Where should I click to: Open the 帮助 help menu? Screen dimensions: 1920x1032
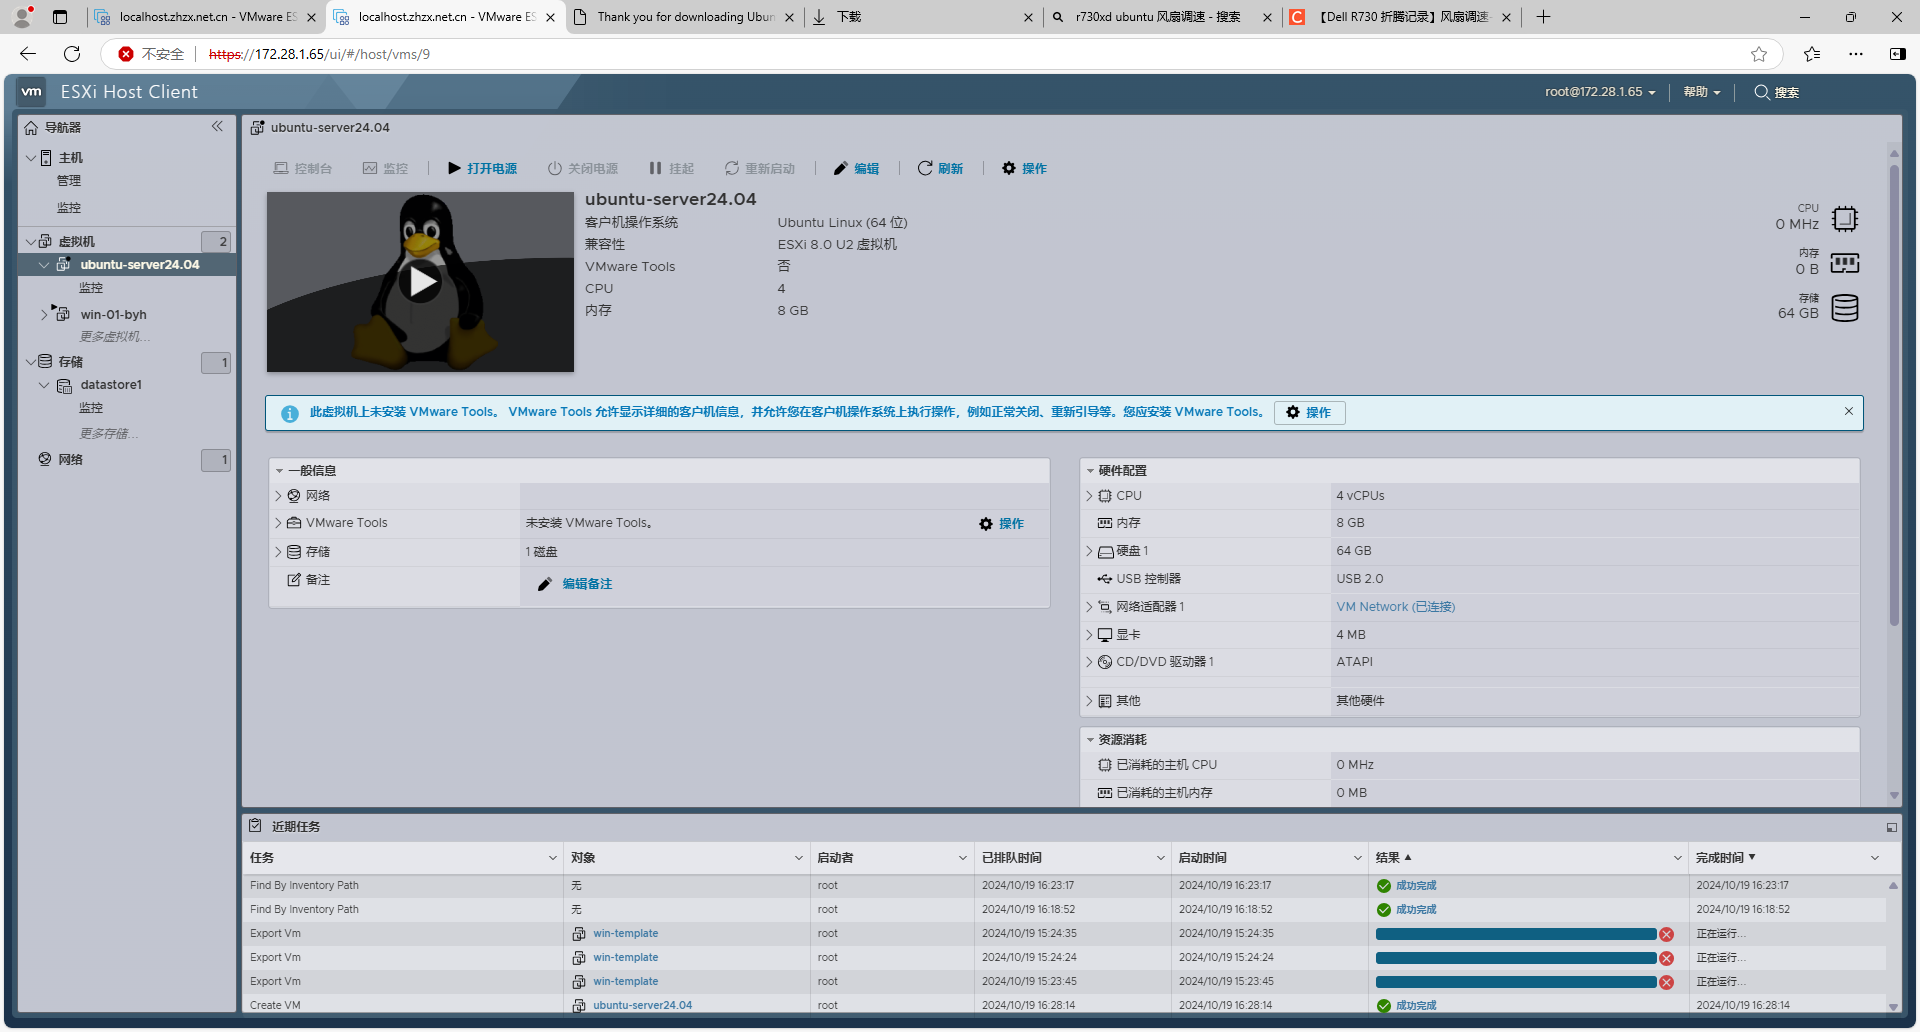pyautogui.click(x=1701, y=92)
